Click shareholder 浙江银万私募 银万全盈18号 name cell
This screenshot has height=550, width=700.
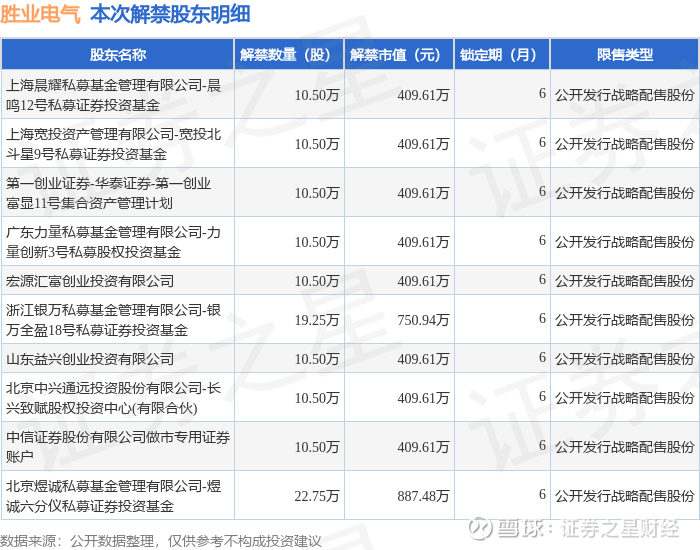[x=118, y=320]
